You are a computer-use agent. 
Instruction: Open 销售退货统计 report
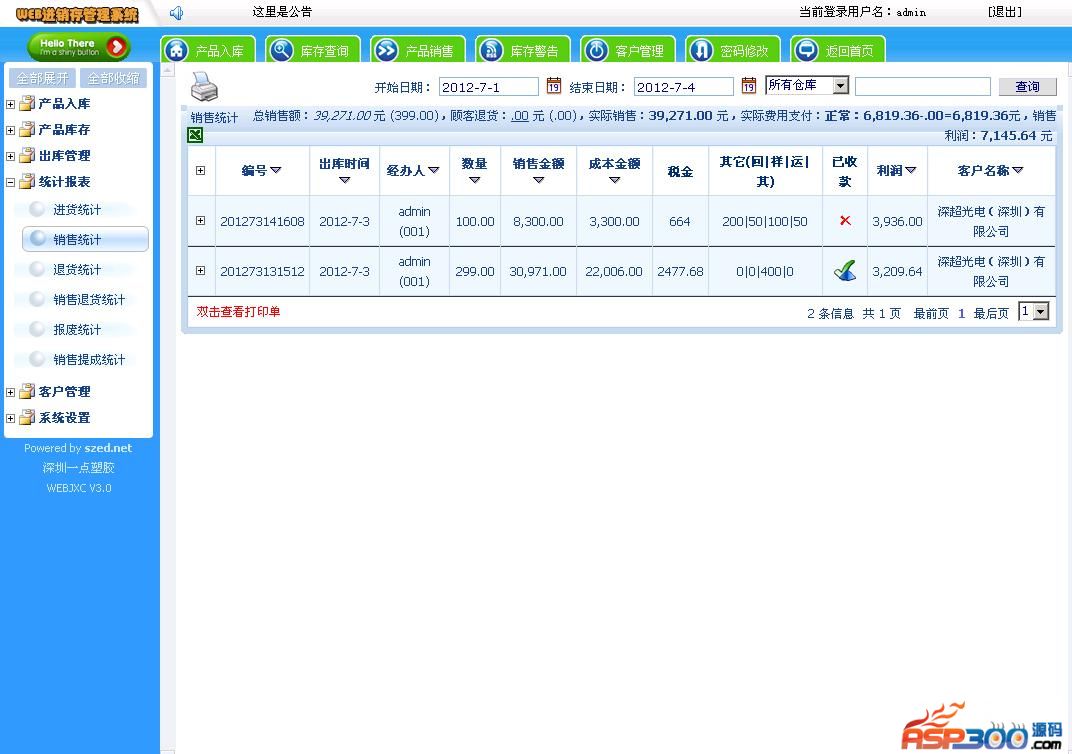[89, 299]
